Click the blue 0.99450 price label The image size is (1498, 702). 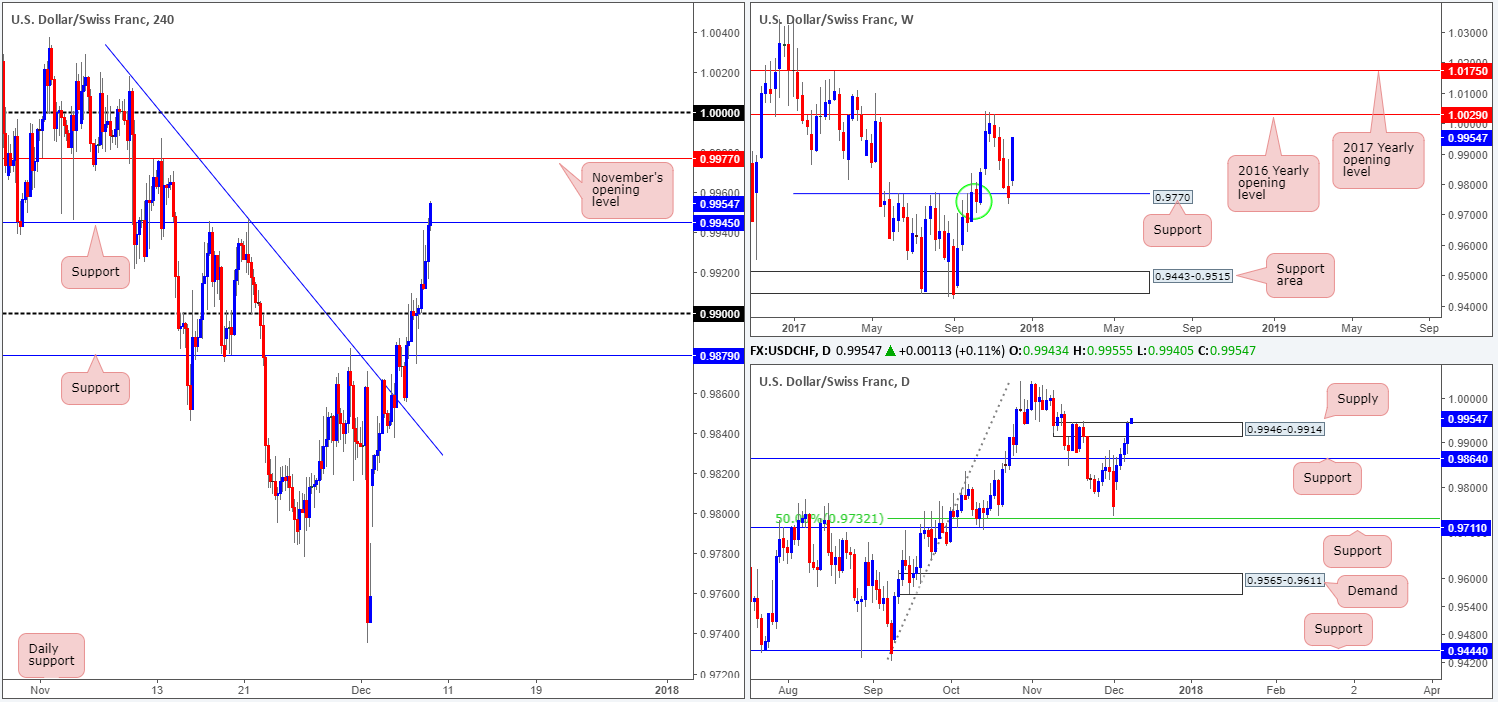point(718,222)
